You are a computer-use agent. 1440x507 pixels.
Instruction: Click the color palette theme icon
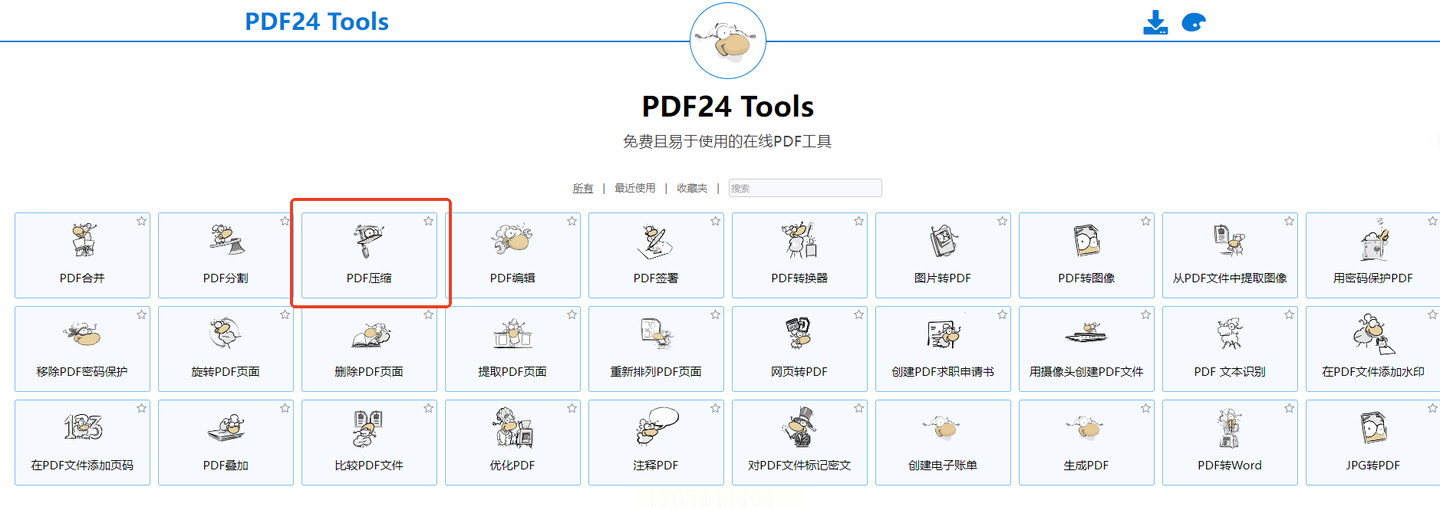(x=1194, y=23)
